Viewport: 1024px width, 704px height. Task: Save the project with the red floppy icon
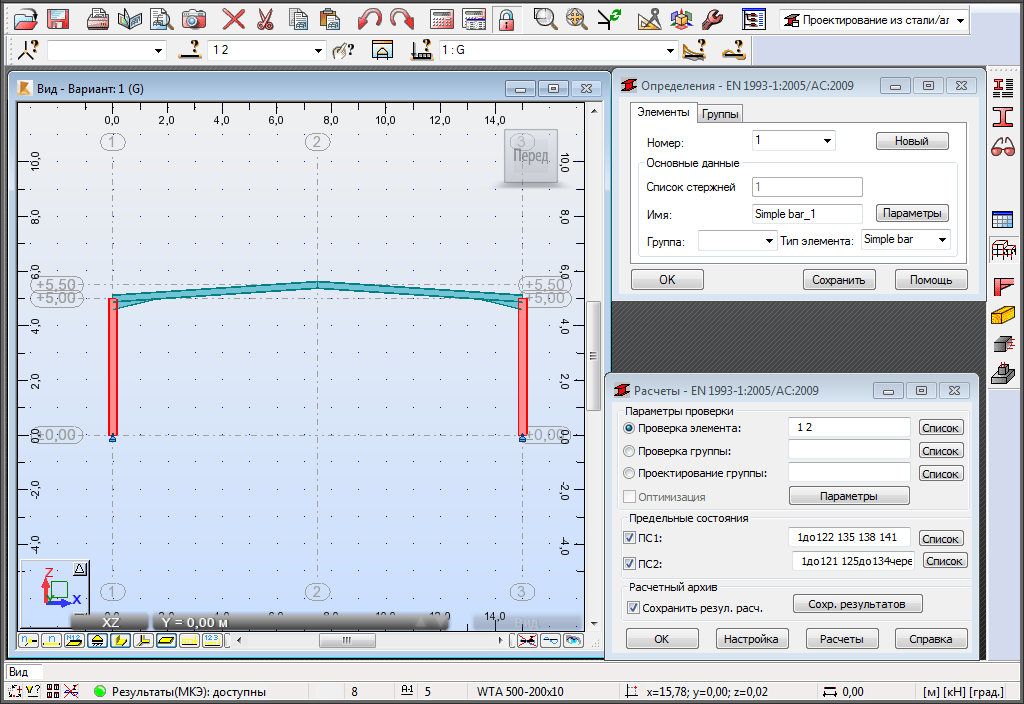pyautogui.click(x=58, y=19)
